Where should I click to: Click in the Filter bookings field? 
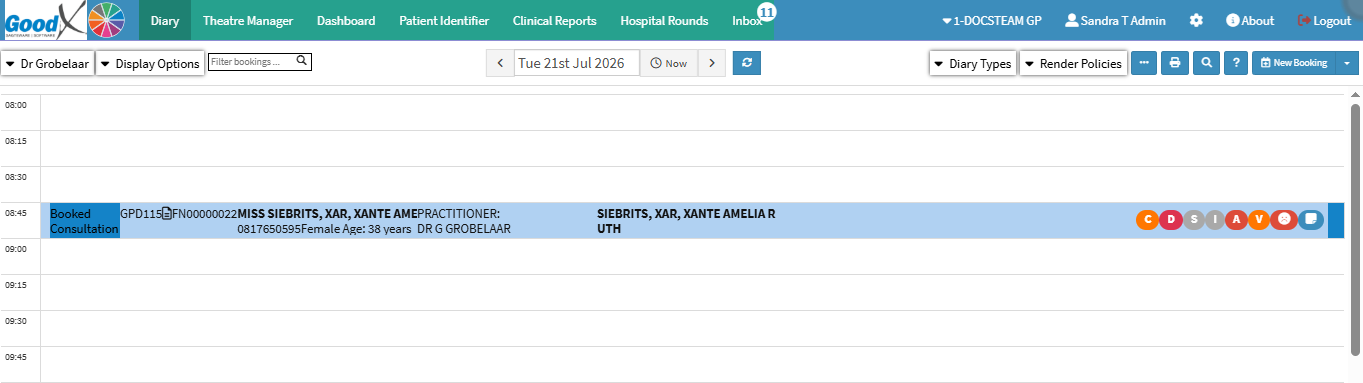(261, 62)
